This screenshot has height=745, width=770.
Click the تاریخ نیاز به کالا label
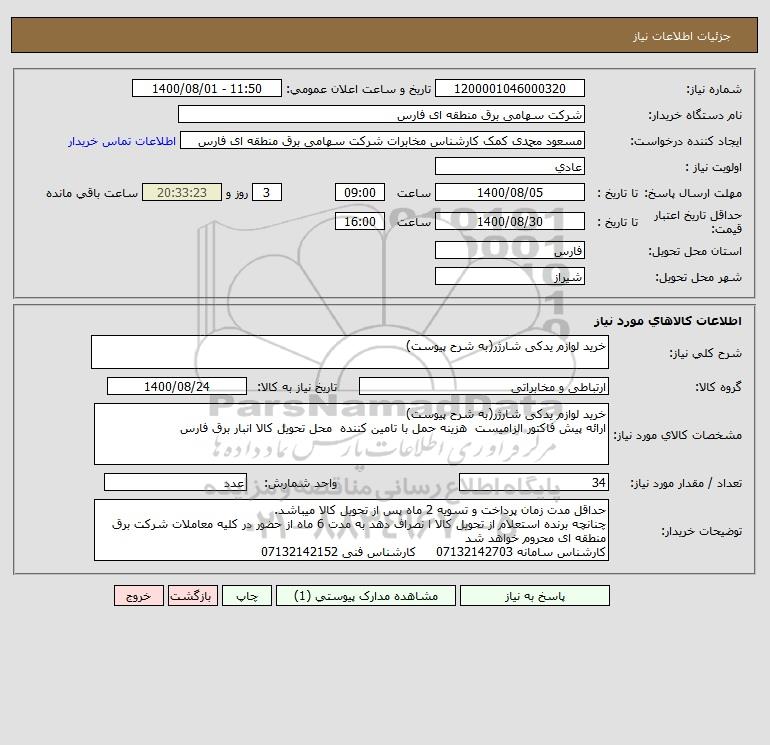click(x=297, y=387)
